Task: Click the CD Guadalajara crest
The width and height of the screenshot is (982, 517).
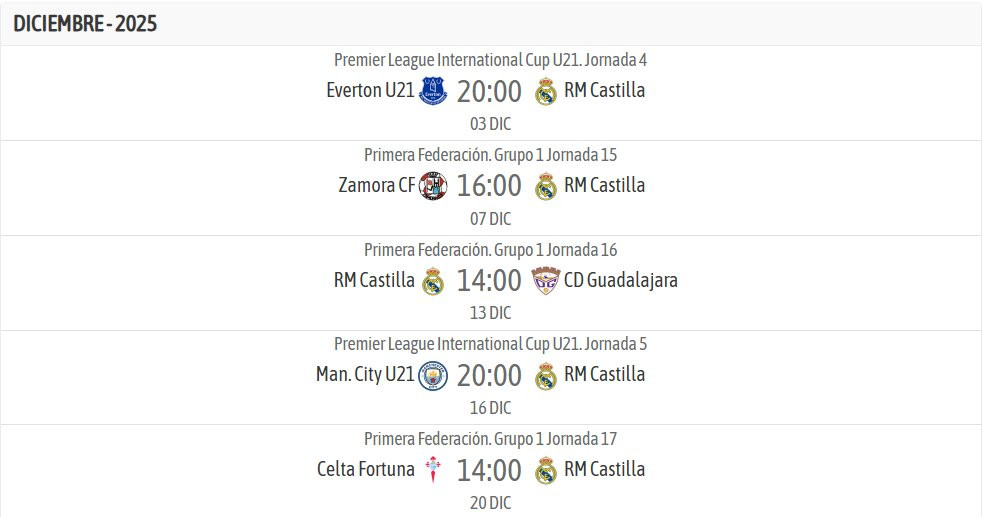Action: pyautogui.click(x=545, y=280)
